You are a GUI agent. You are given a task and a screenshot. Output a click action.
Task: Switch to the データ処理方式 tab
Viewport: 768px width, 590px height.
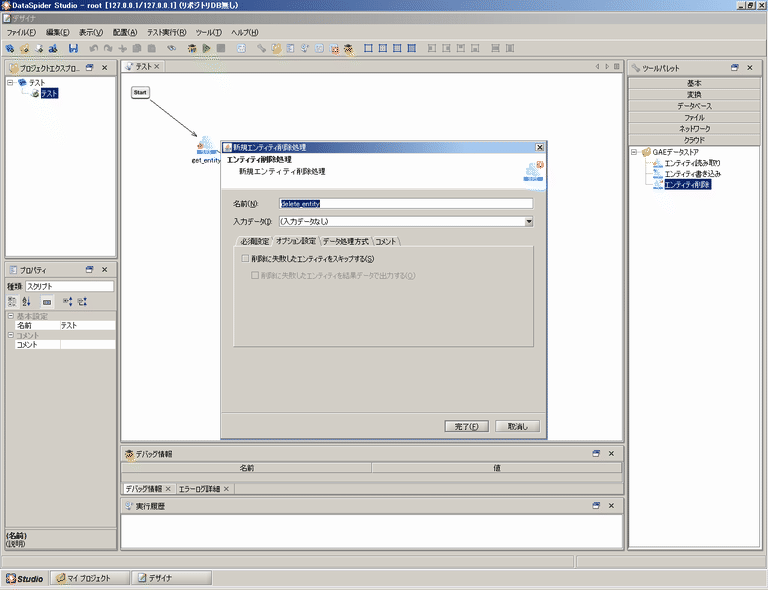pyautogui.click(x=345, y=241)
